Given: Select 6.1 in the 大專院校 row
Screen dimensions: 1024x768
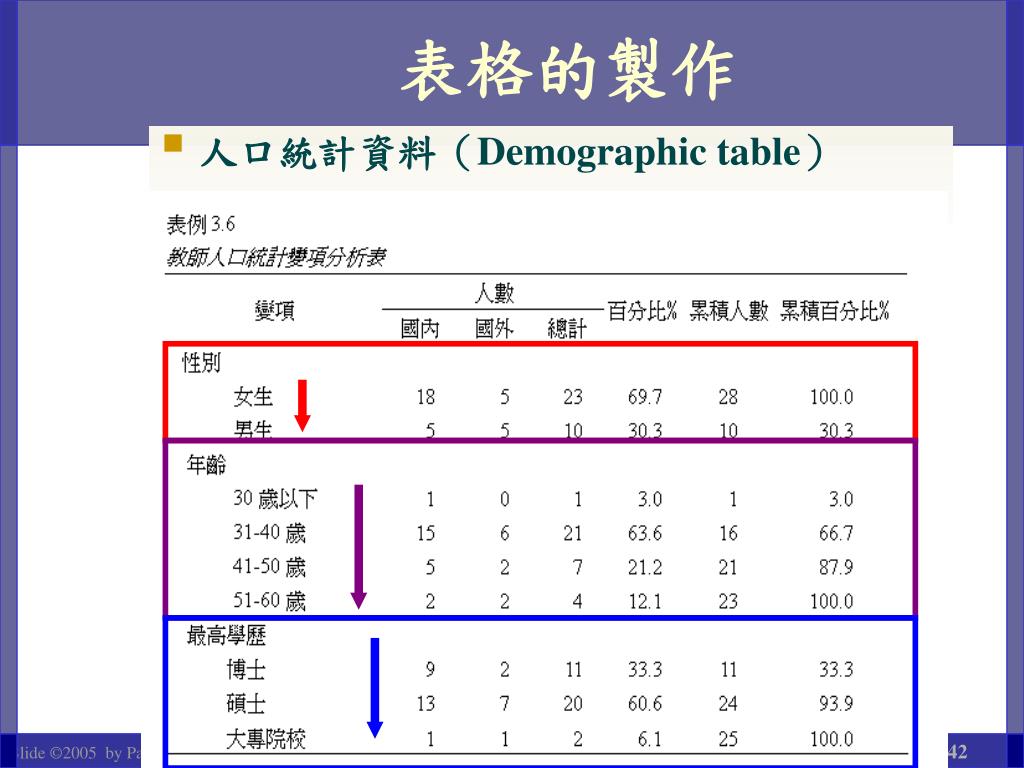Looking at the screenshot, I should (649, 739).
